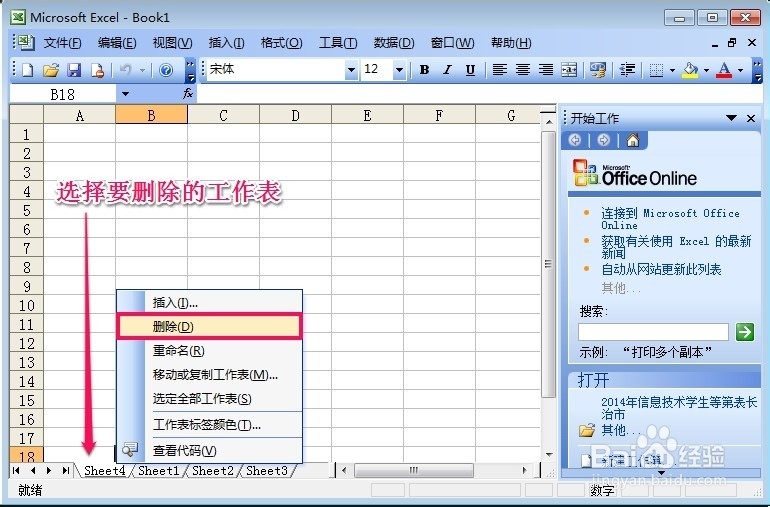Click the Open folder icon in toolbar
The image size is (770, 507).
51,70
